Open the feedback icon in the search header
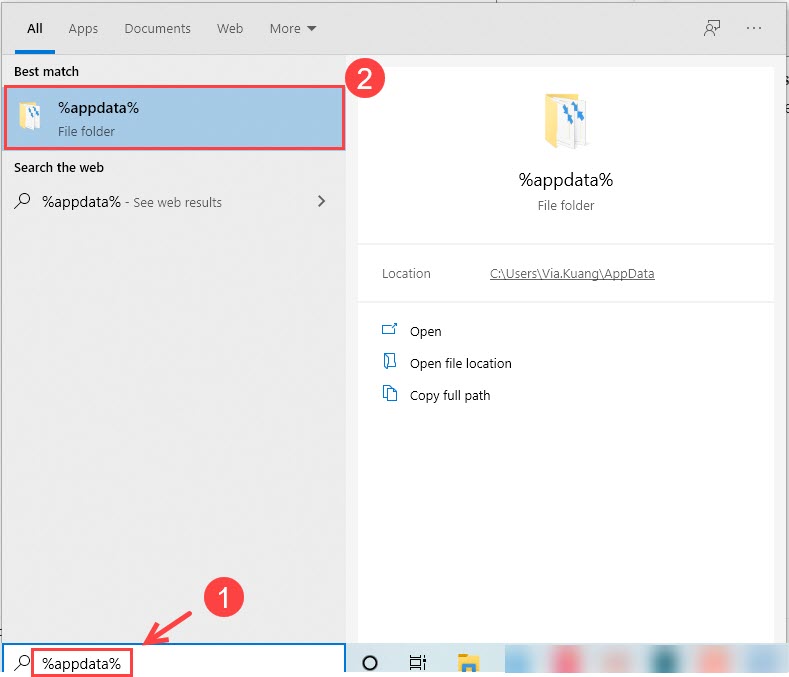Screen dimensions: 789x677 point(712,29)
